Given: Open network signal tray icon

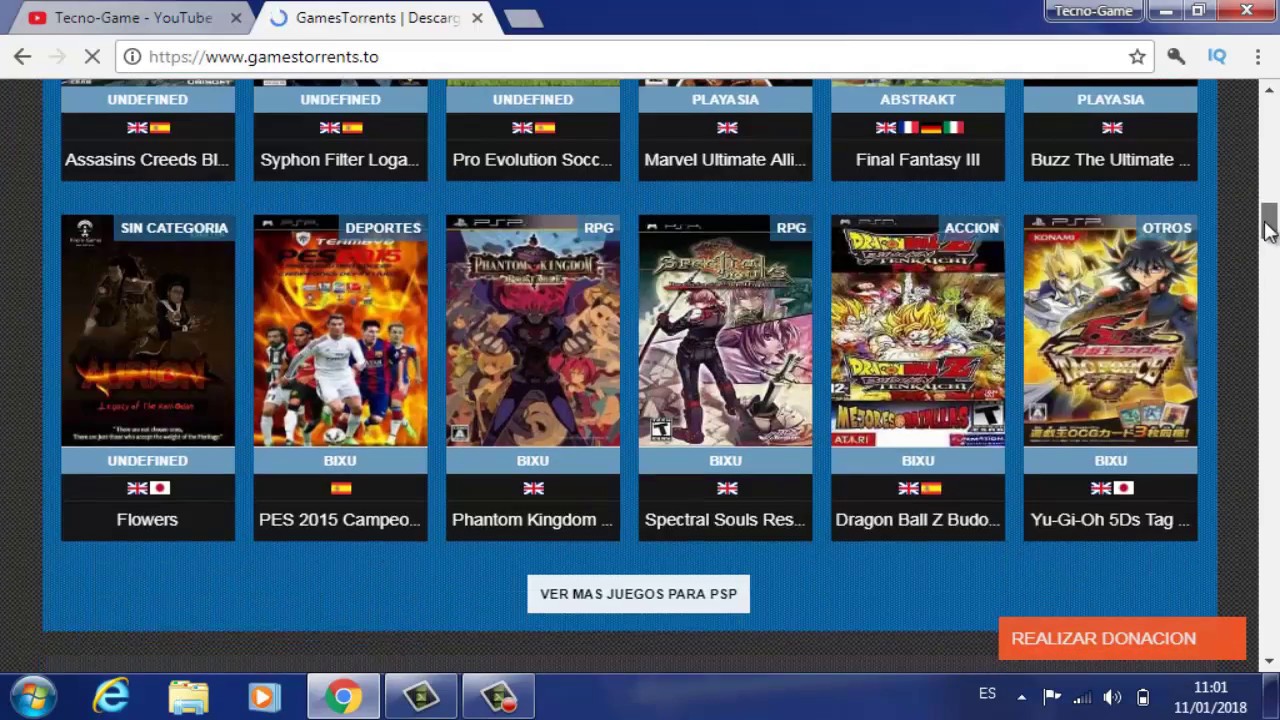Looking at the screenshot, I should (x=1082, y=697).
